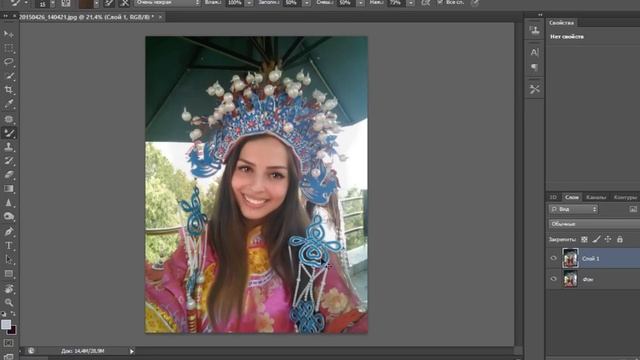Switch to the 3D panel tab
This screenshot has height=360, width=640.
coord(553,197)
